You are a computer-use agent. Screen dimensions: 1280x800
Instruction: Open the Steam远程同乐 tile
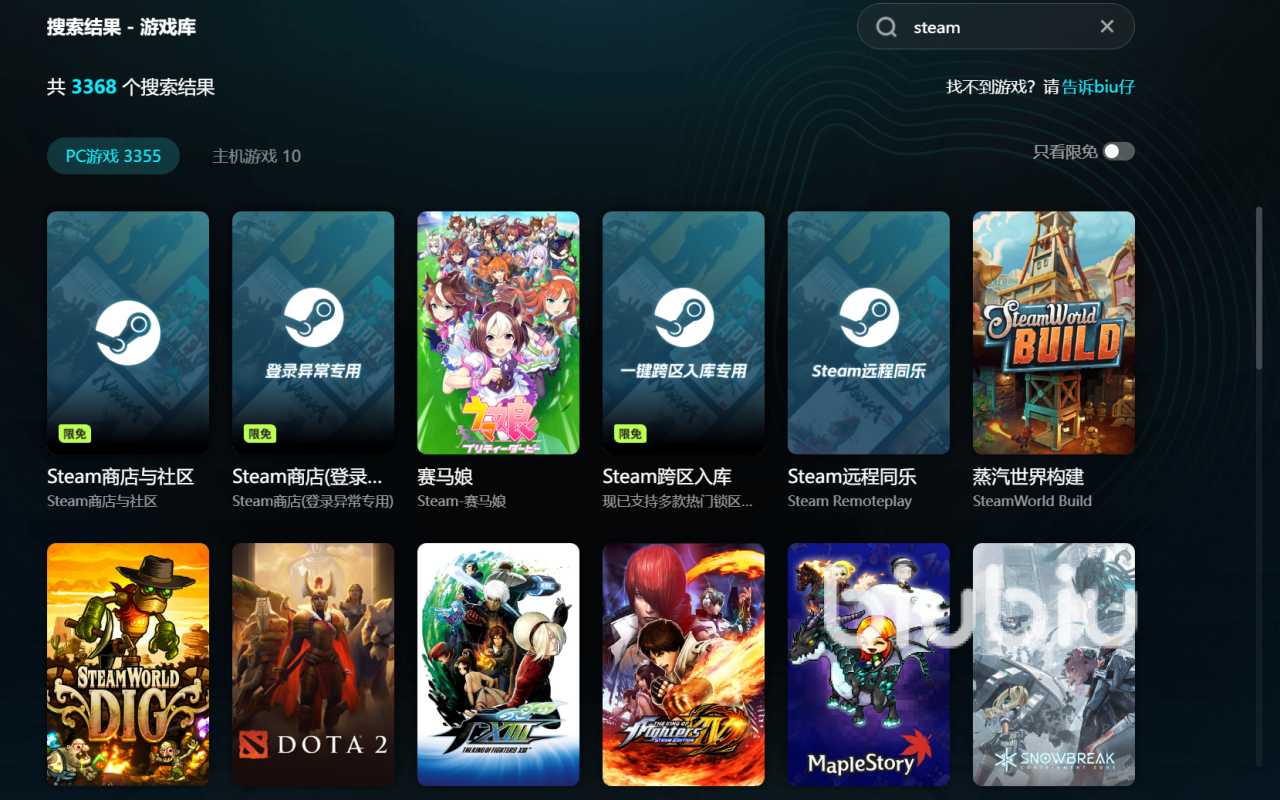coord(868,332)
